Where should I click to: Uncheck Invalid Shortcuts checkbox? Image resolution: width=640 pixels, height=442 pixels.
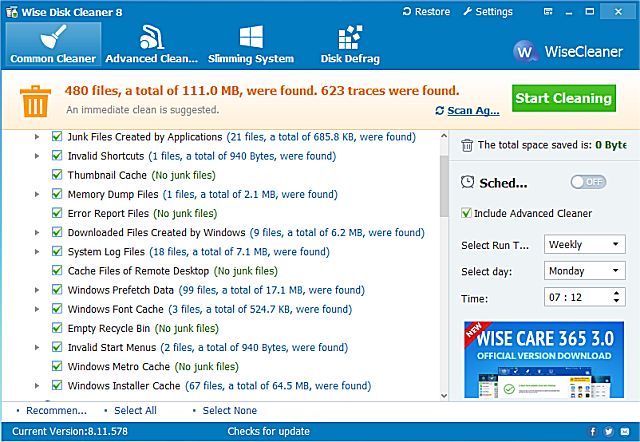coord(57,155)
